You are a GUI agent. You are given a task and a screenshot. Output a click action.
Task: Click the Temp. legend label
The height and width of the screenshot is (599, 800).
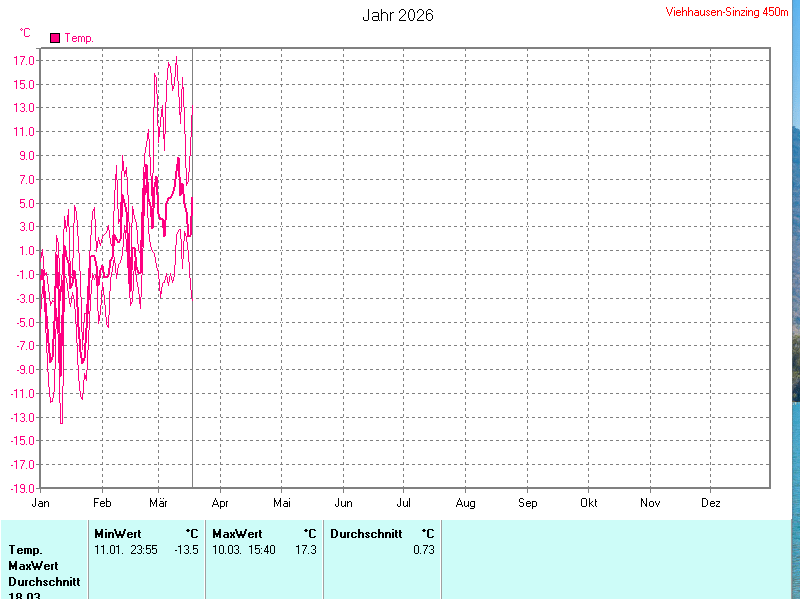click(79, 38)
